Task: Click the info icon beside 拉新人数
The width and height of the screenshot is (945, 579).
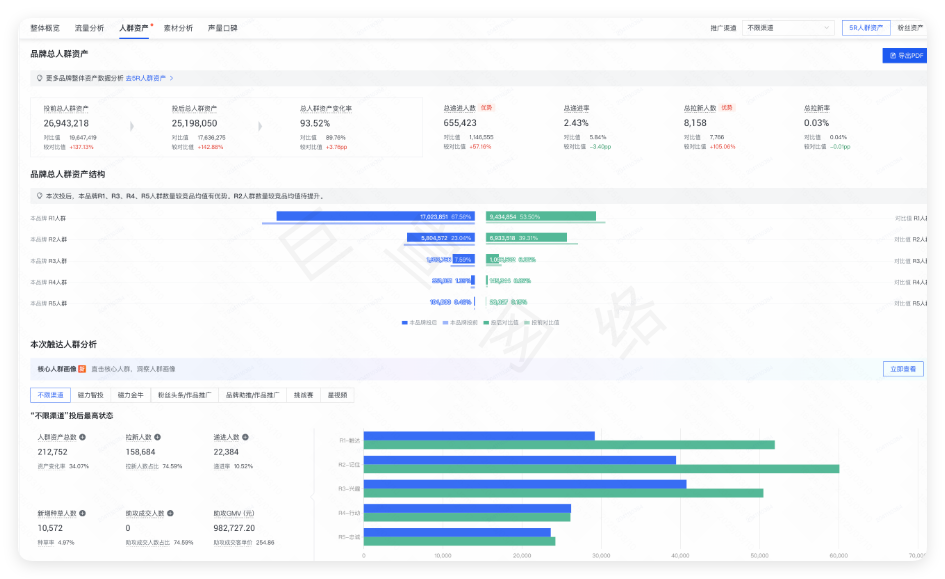Action: tap(157, 437)
